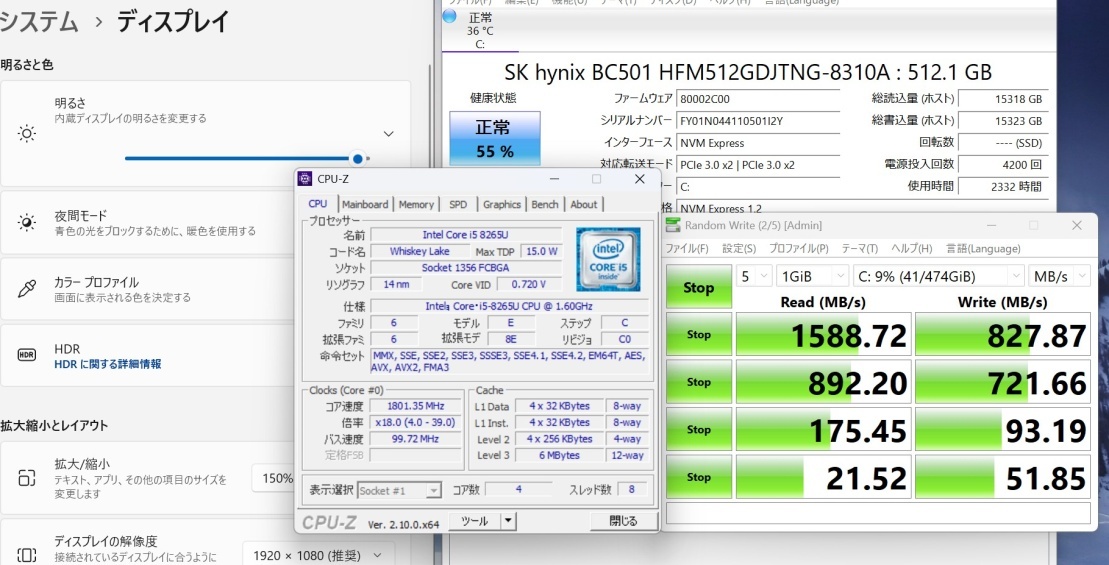Click the serial number field FY01N044110501I2Y
The image size is (1109, 565).
click(758, 121)
